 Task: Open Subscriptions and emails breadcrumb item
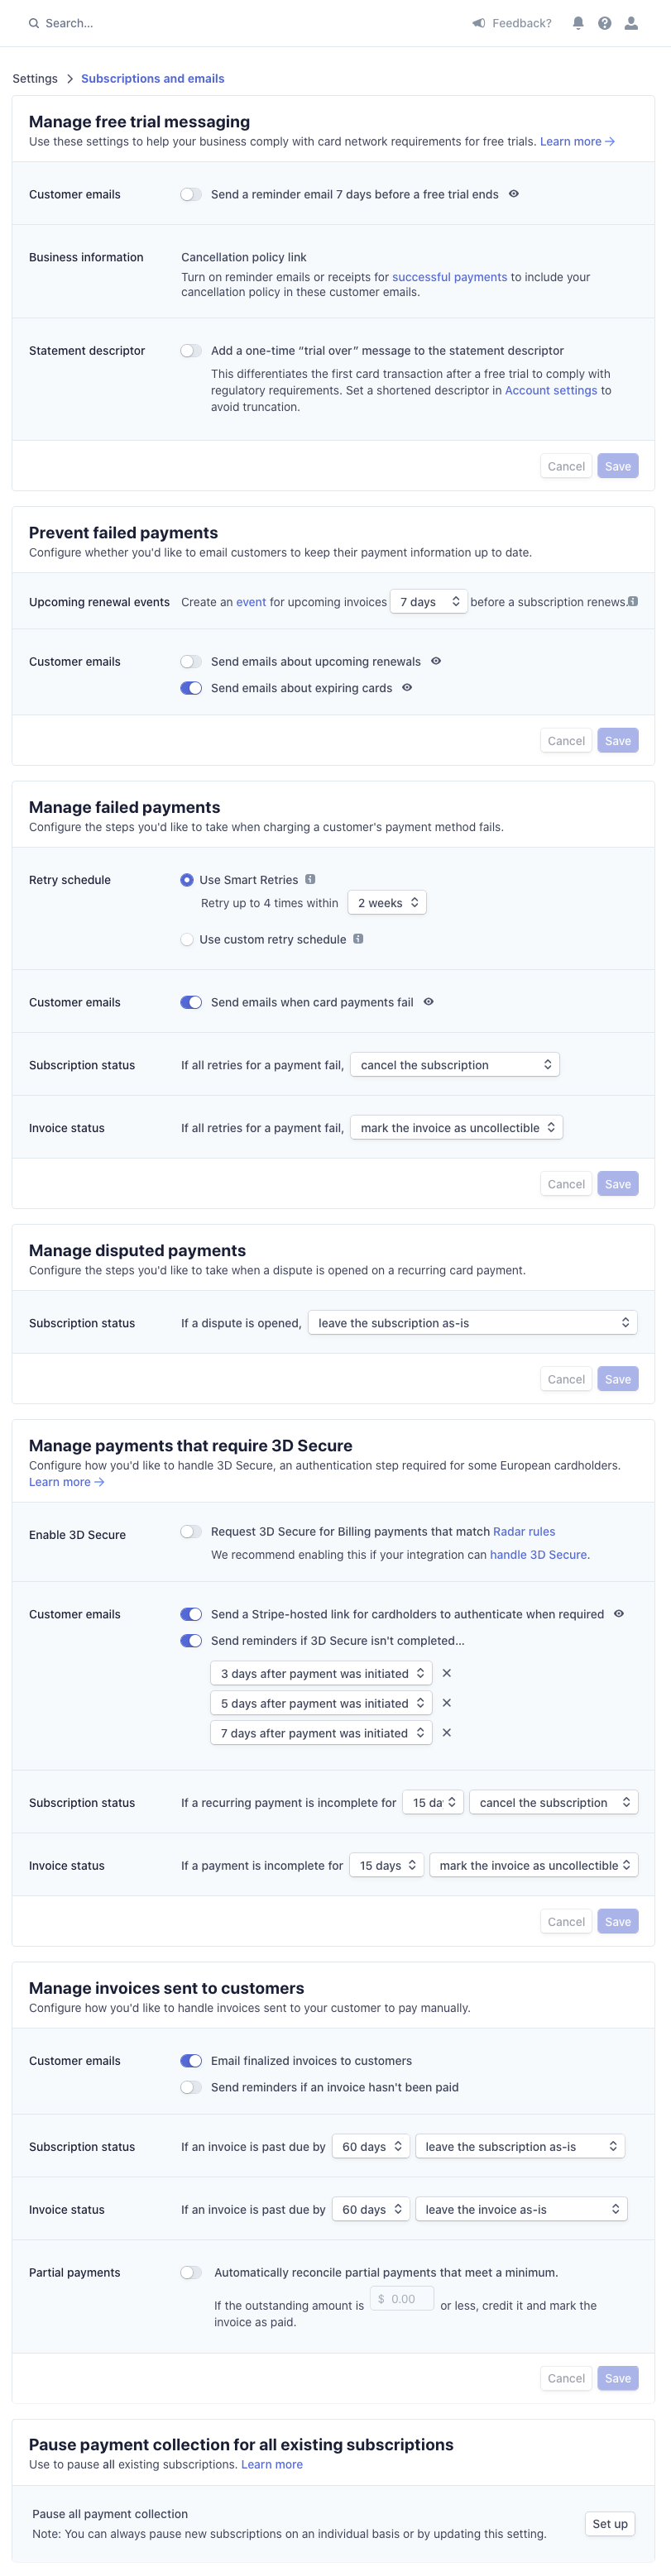pos(152,79)
